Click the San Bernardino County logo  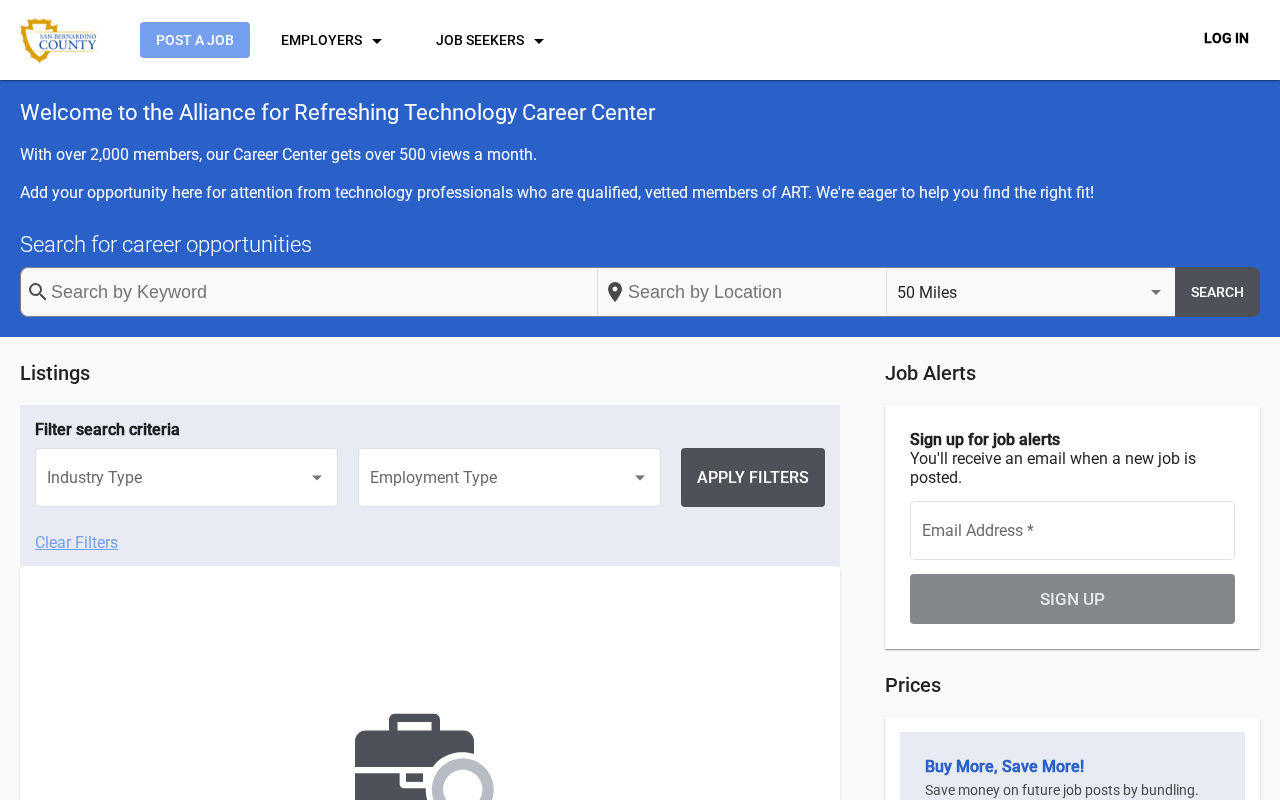tap(59, 40)
